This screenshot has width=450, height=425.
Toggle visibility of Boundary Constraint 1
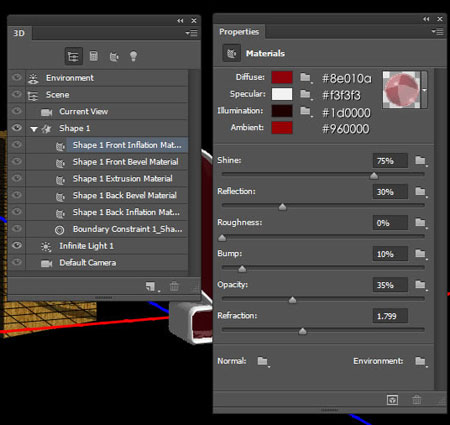17,229
